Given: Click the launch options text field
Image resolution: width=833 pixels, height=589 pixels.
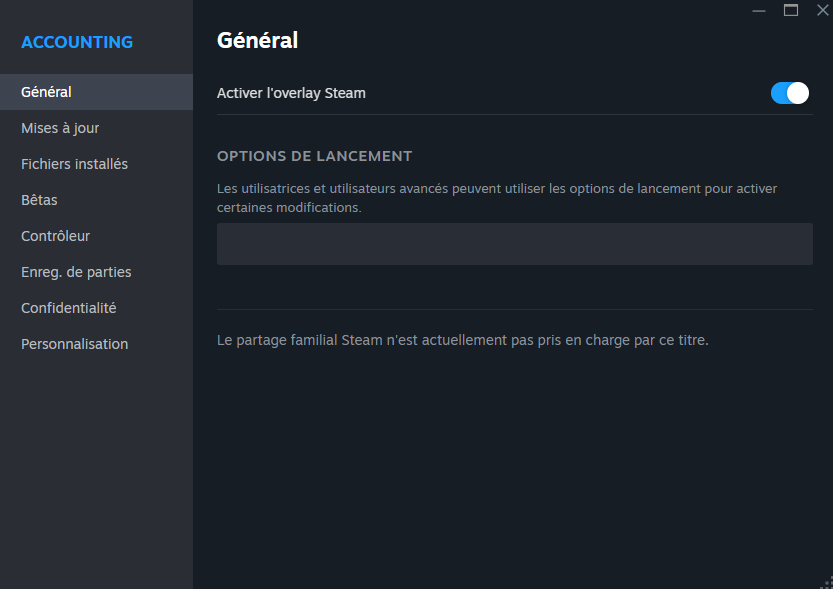Looking at the screenshot, I should click(x=514, y=244).
